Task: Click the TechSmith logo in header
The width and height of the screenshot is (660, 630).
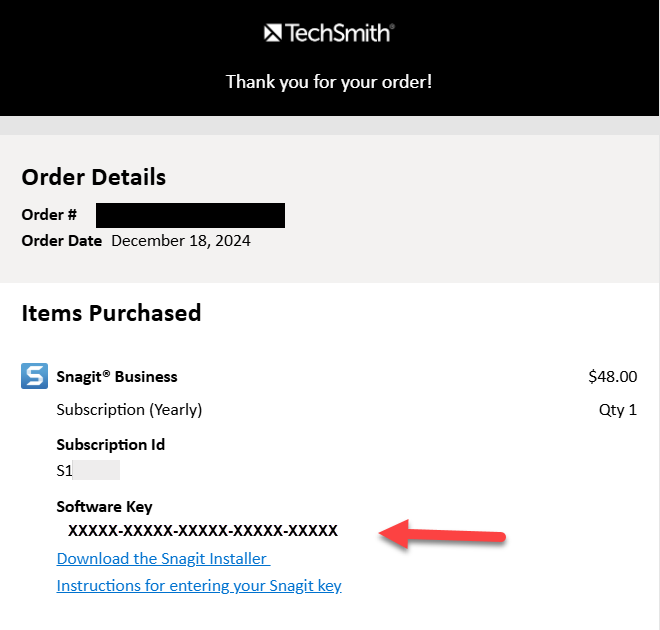Action: click(329, 33)
